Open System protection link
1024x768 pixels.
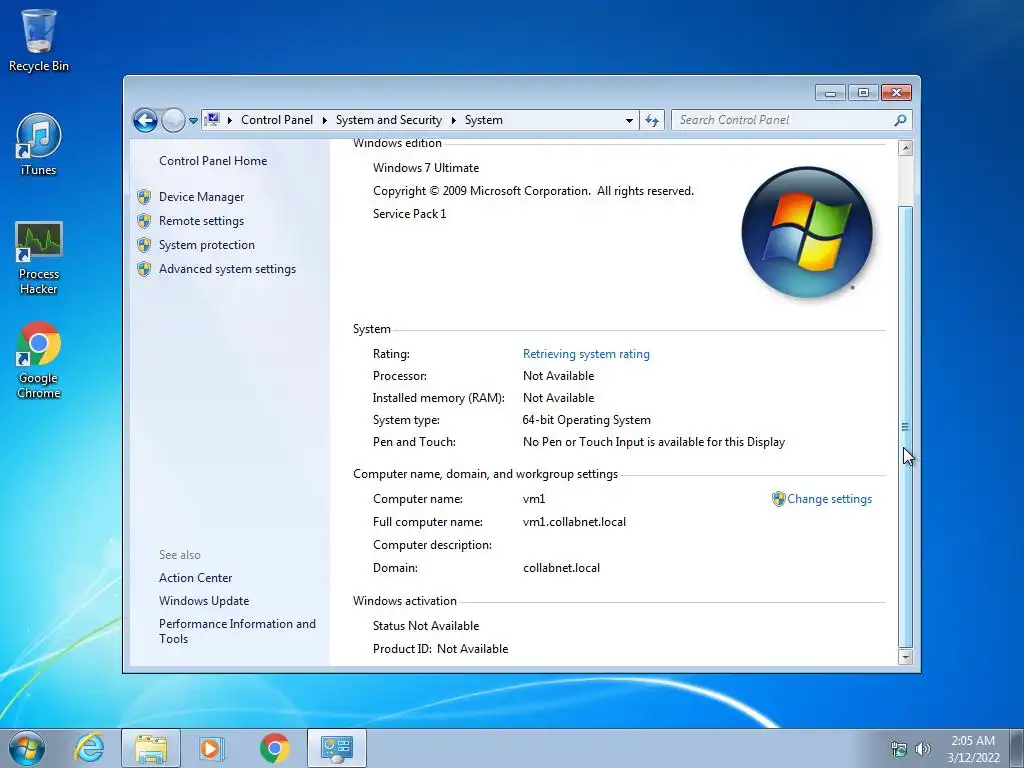pos(206,245)
